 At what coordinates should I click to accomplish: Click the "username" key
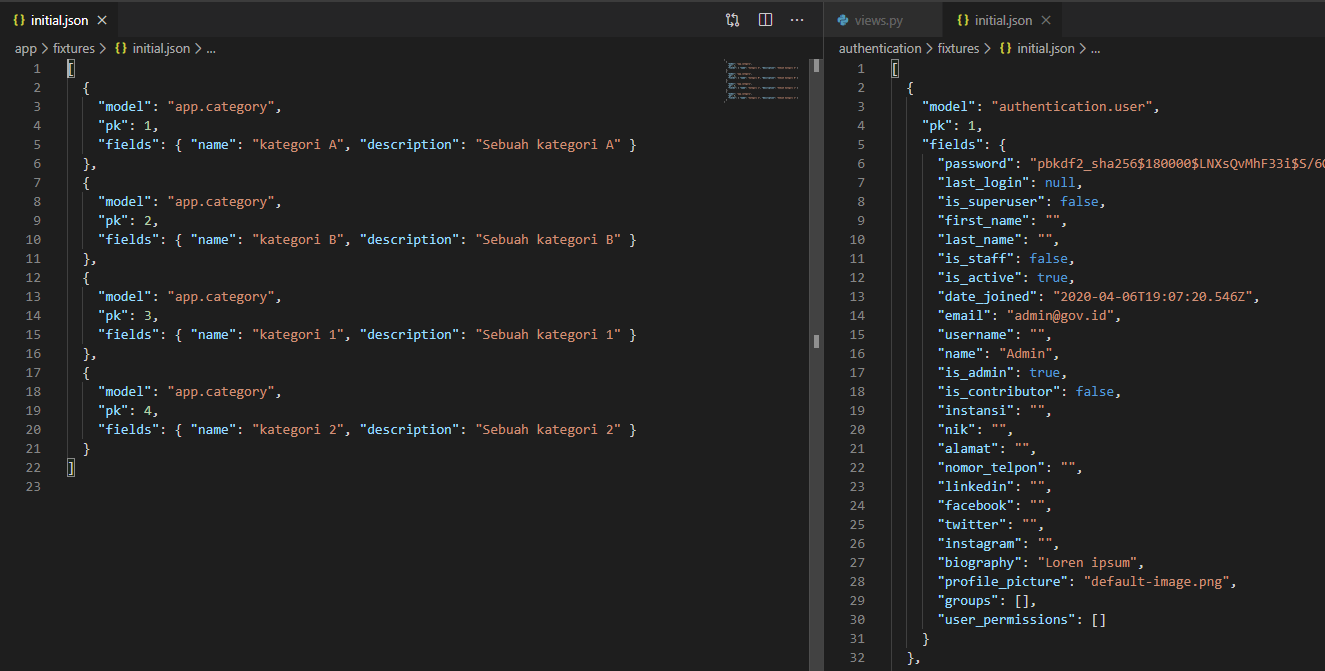(x=975, y=335)
